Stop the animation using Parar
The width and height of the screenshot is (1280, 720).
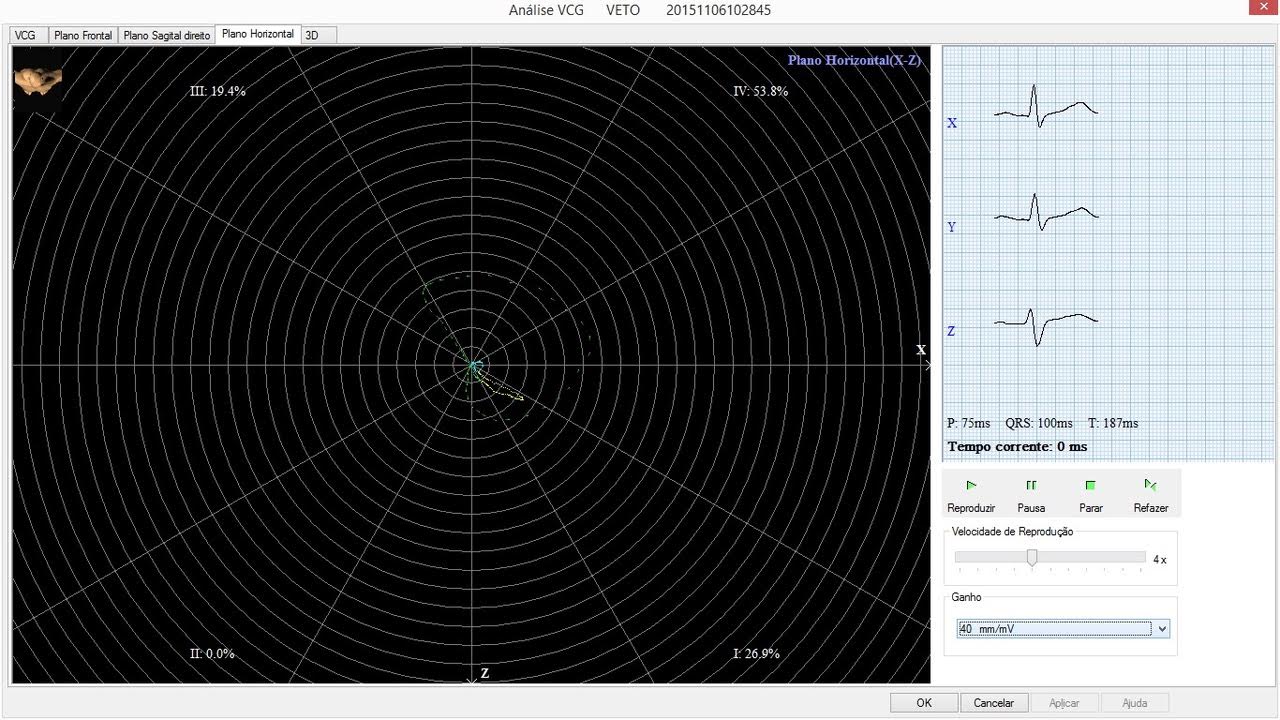pyautogui.click(x=1091, y=486)
